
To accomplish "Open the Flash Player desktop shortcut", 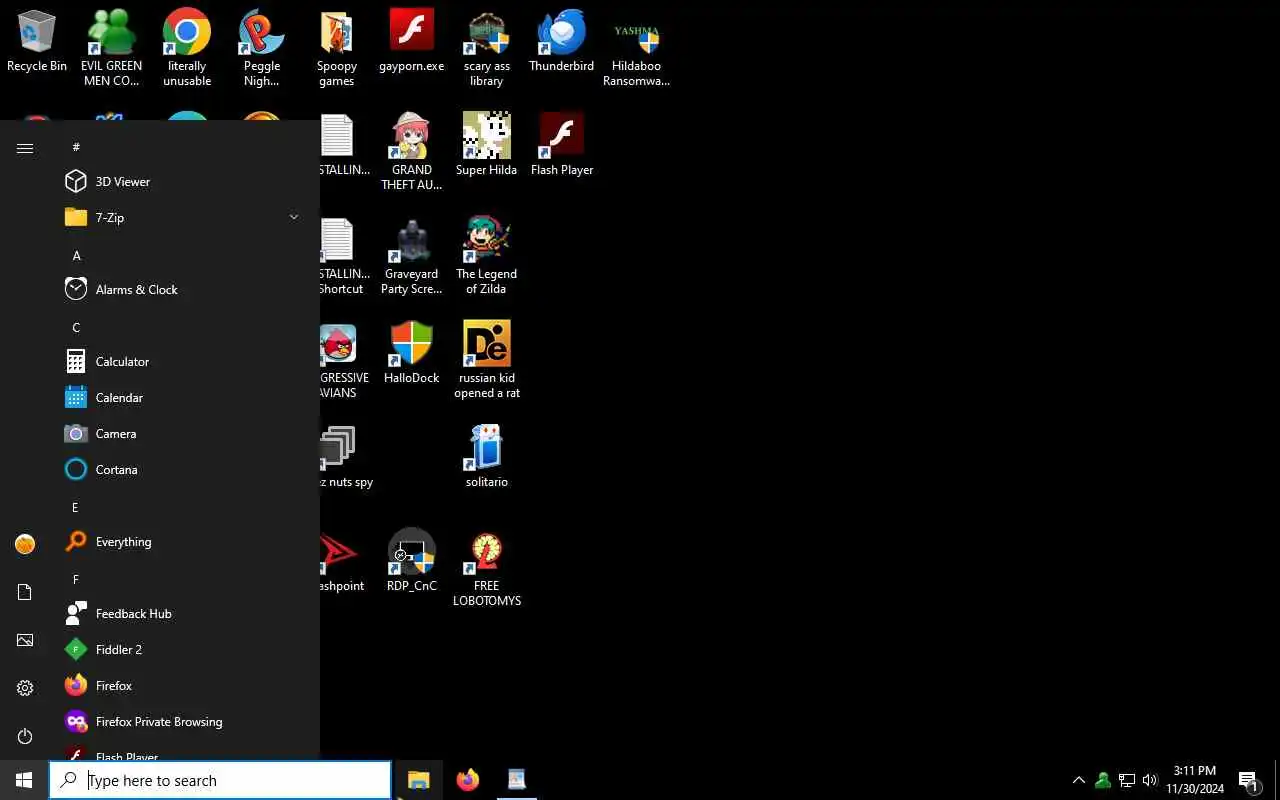I will (562, 145).
